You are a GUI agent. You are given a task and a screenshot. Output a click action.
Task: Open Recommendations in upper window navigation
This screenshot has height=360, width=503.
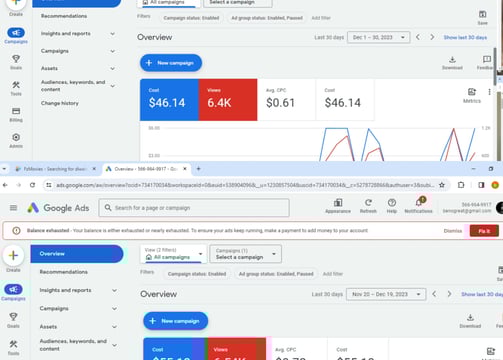click(64, 16)
